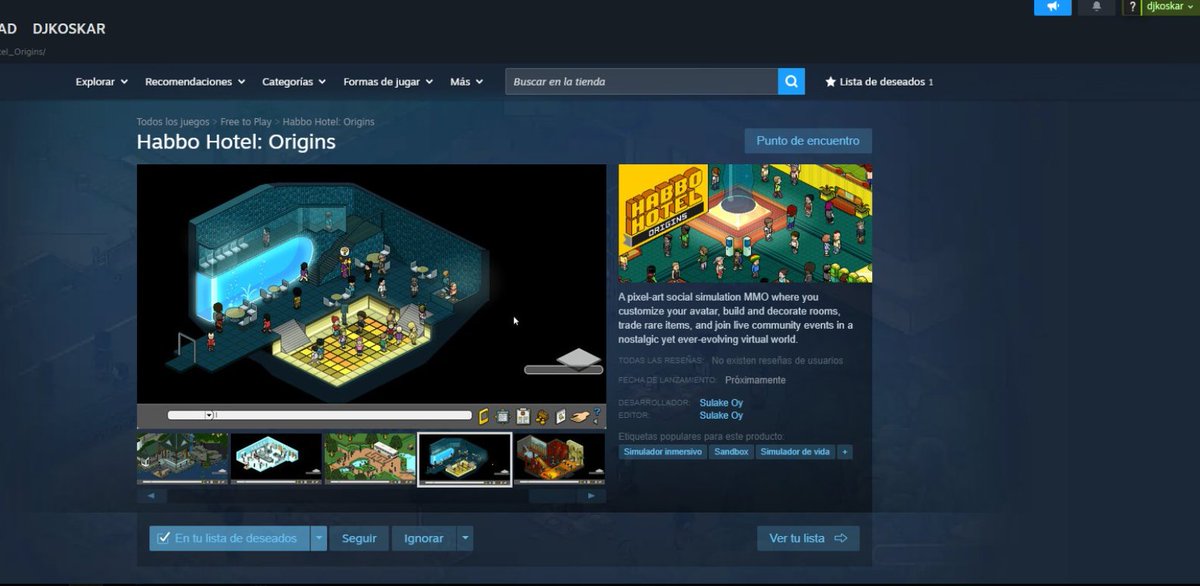Click the plus add-tag button
Screen dimensions: 1200x586
pos(845,452)
